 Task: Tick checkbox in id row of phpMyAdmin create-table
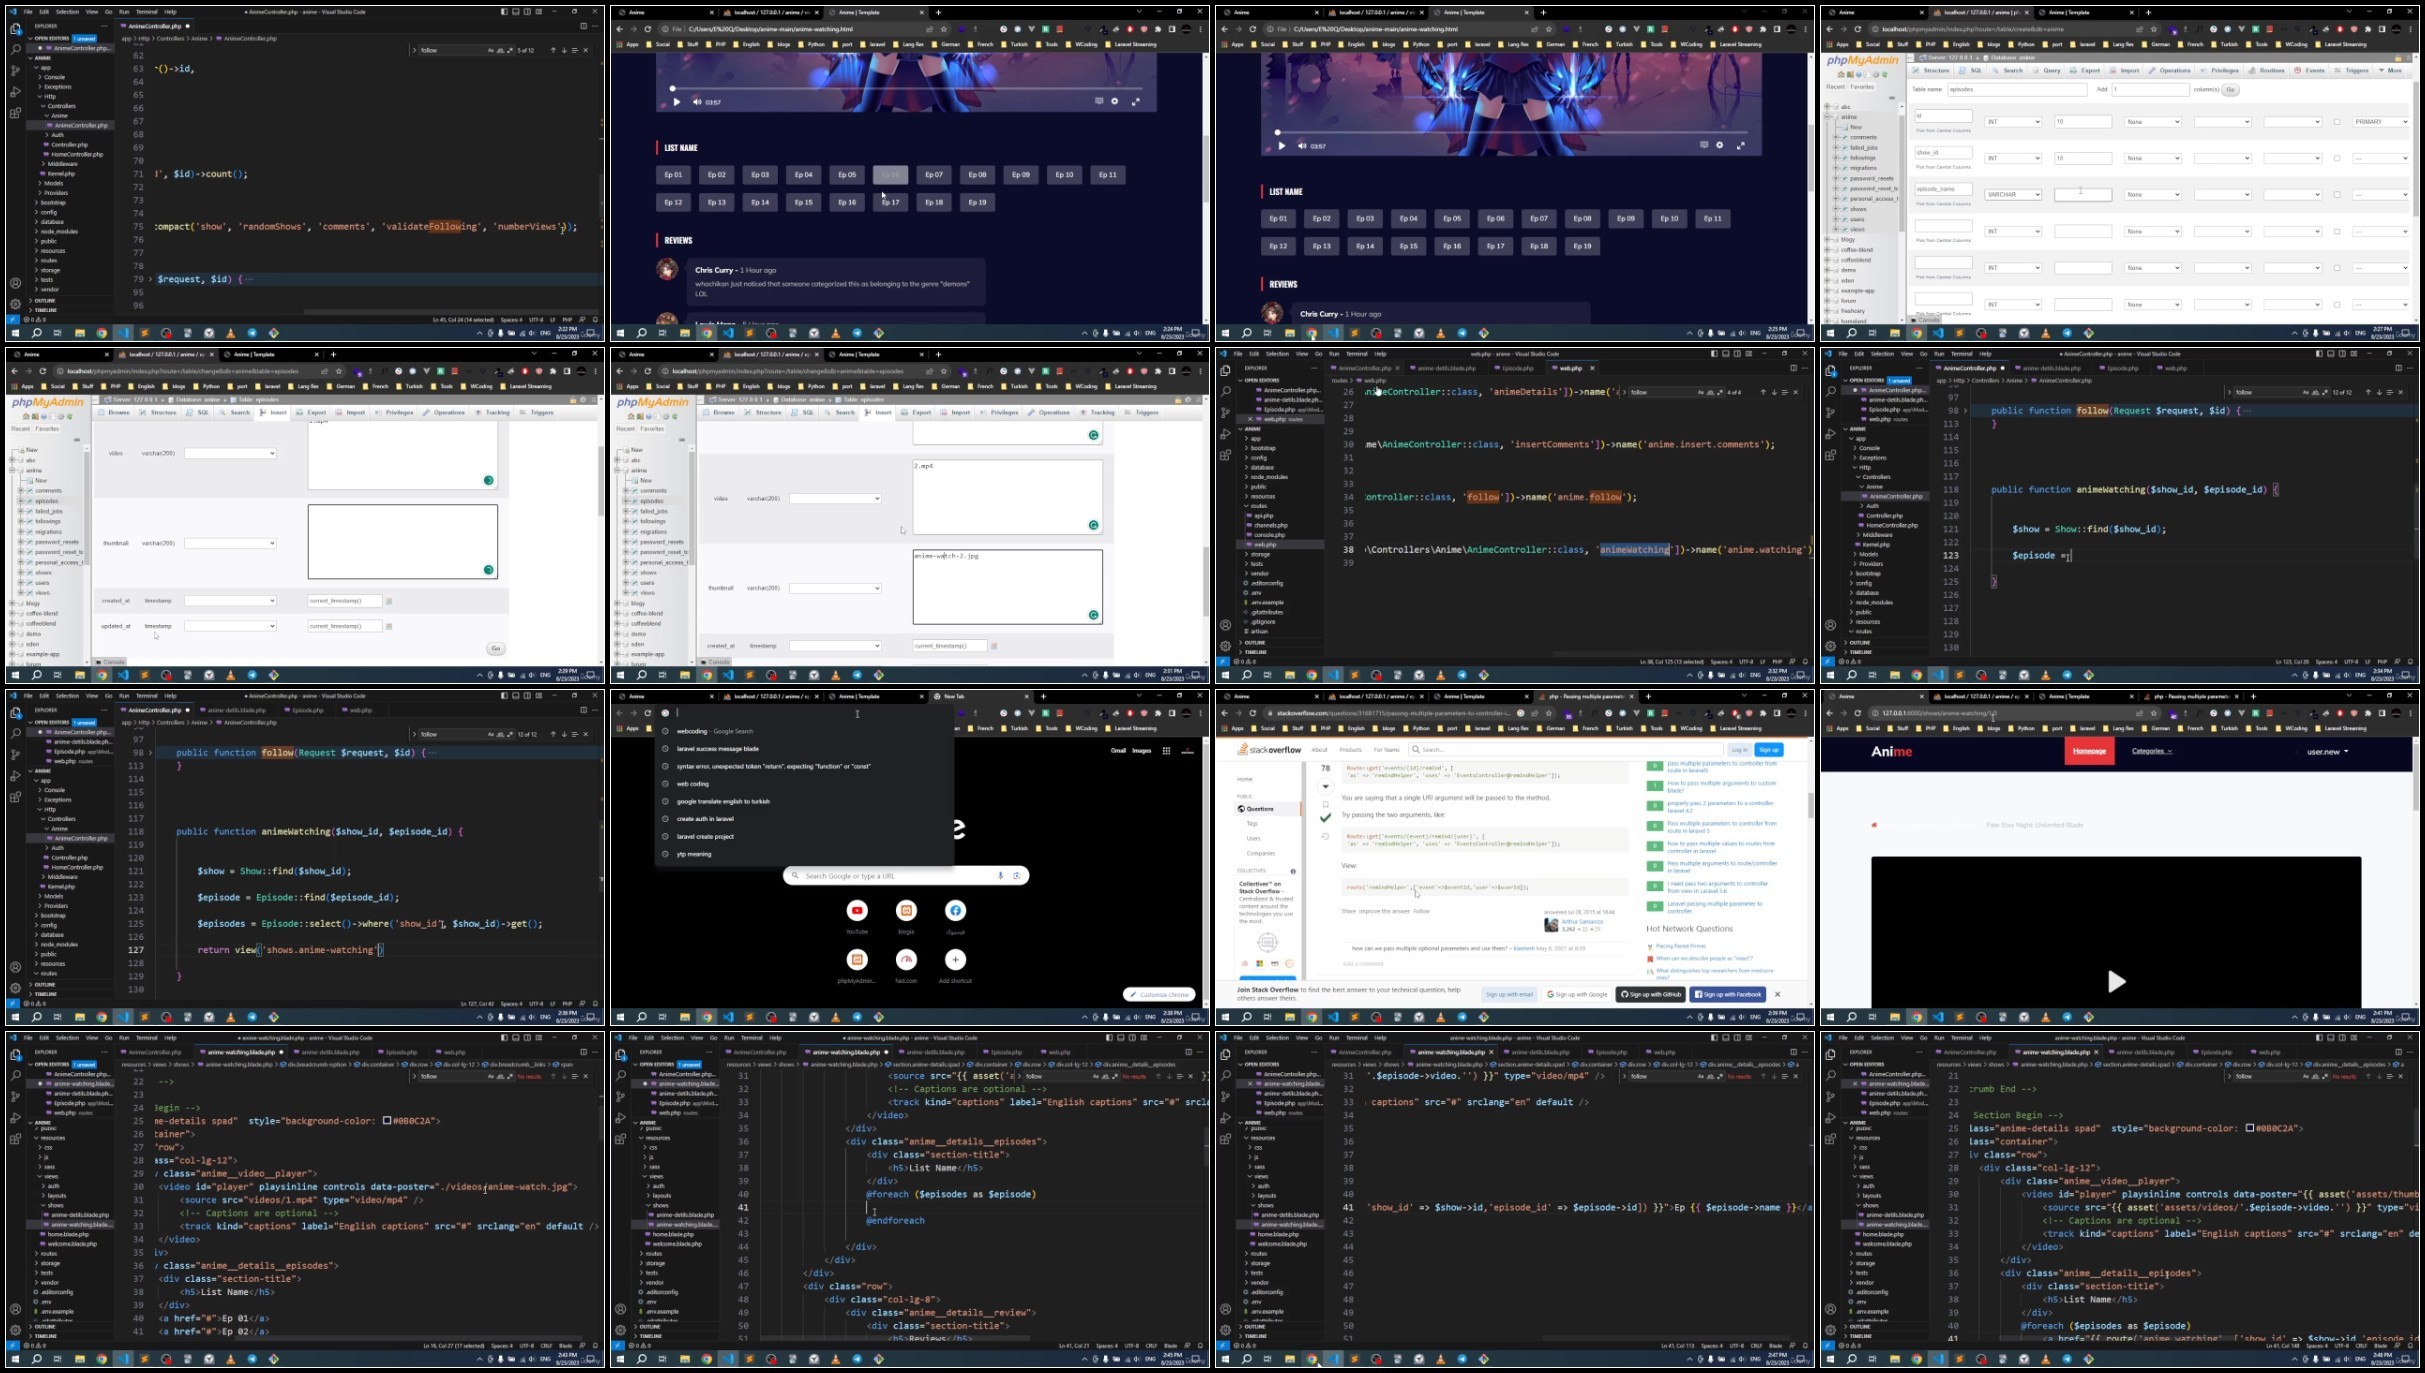[2336, 122]
